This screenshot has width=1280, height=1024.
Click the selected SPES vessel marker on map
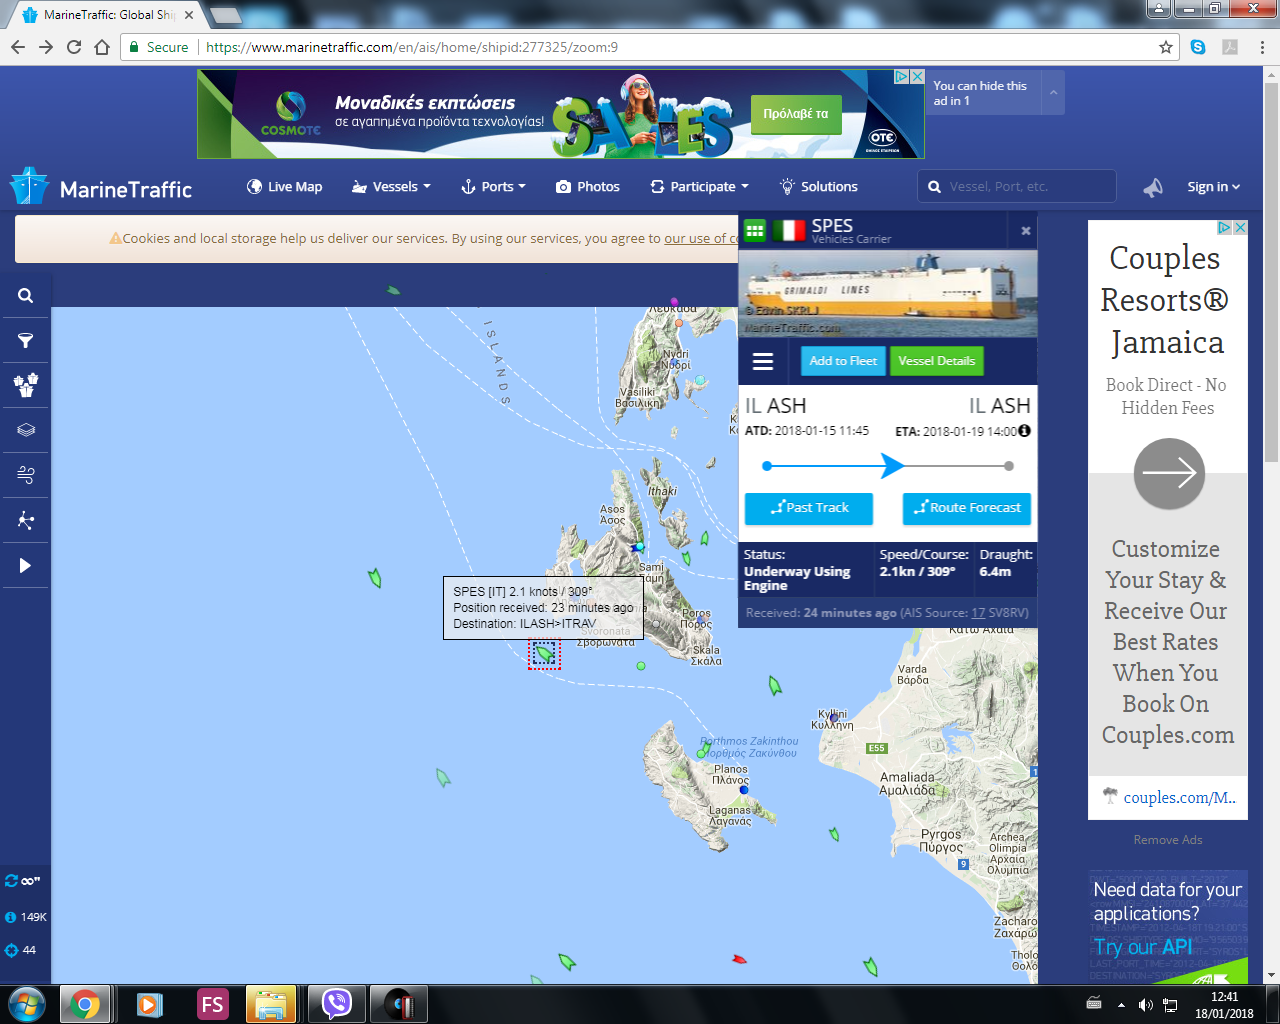point(544,654)
